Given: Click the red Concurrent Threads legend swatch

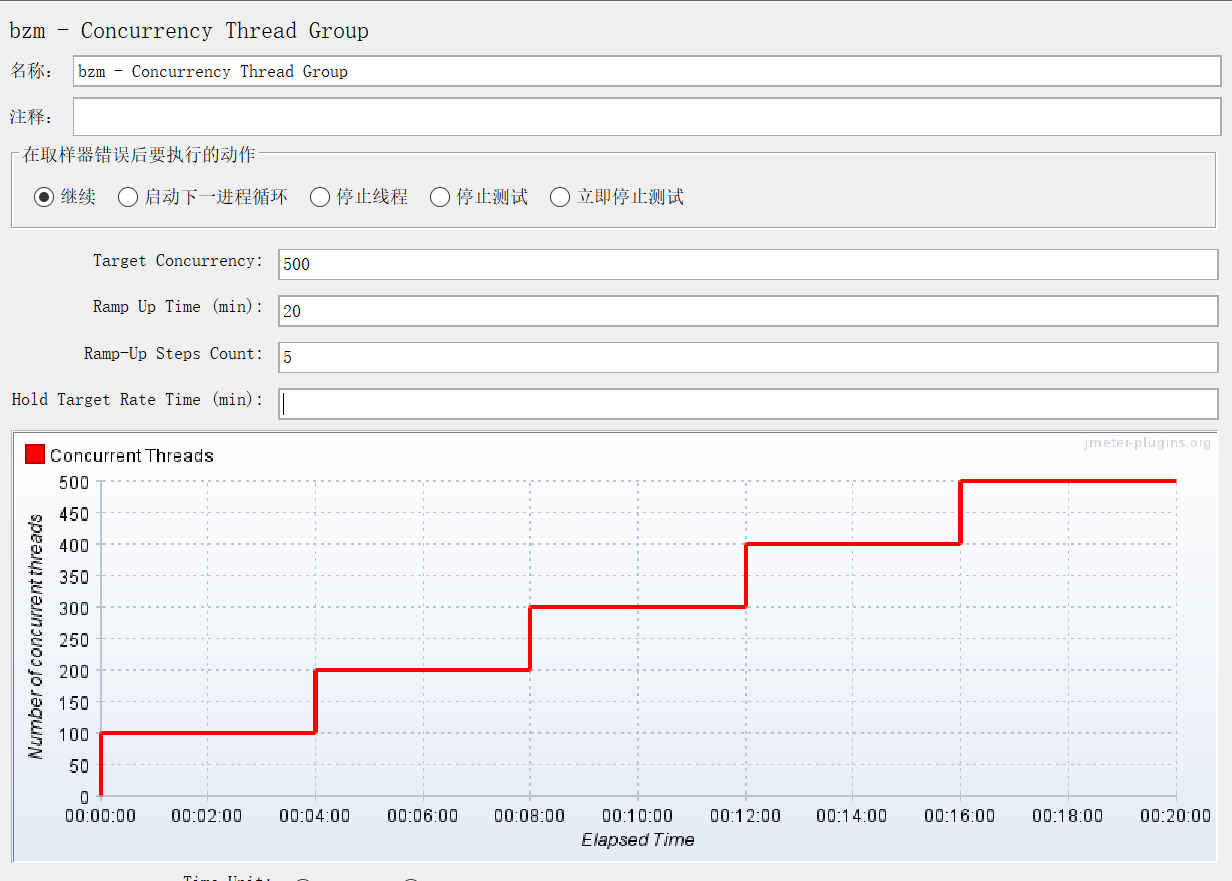Looking at the screenshot, I should (x=35, y=455).
